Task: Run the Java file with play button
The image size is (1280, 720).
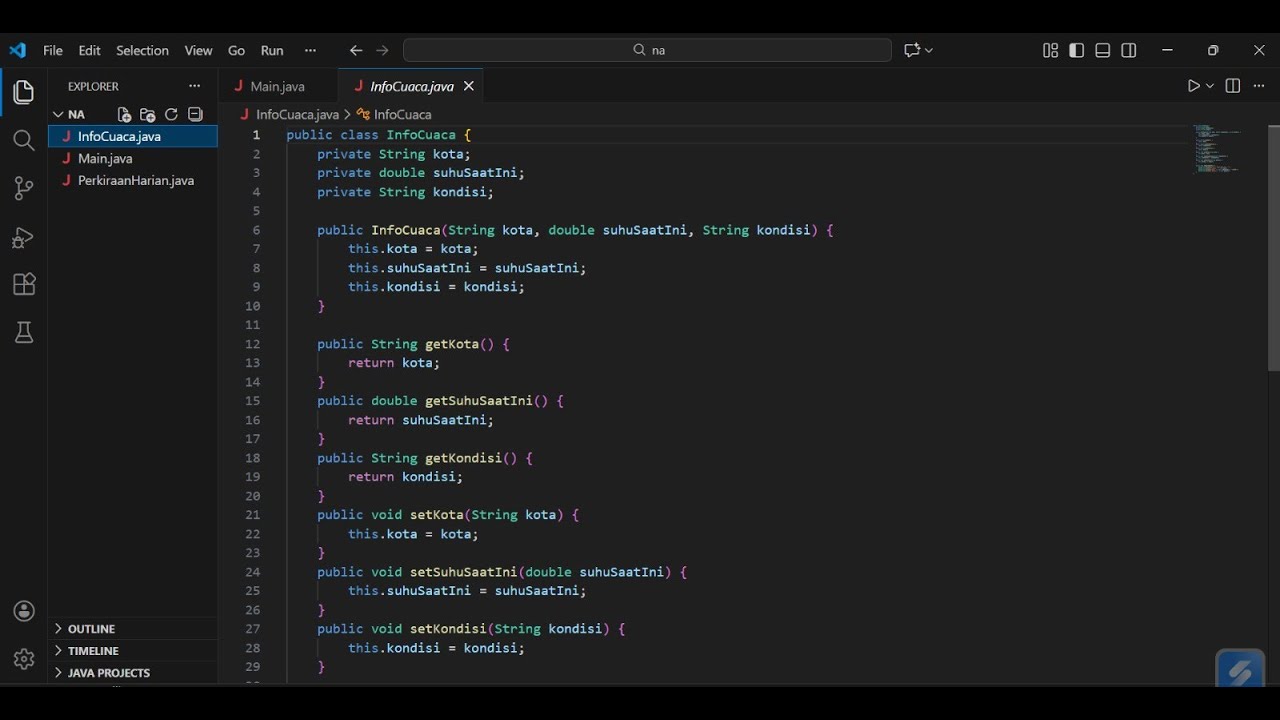Action: 1193,86
